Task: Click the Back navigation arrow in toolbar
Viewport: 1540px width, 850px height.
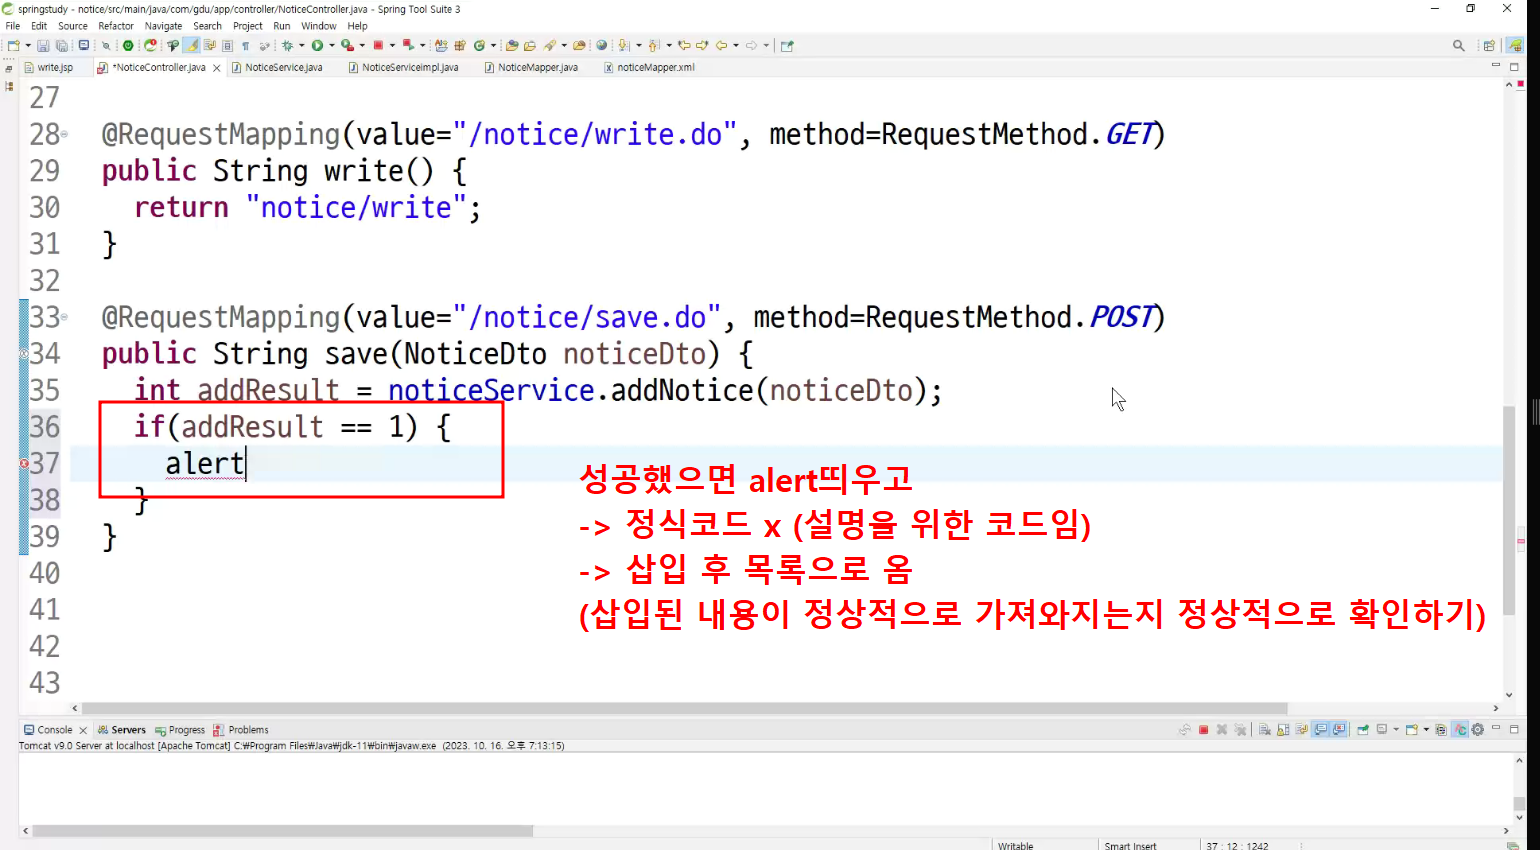Action: pyautogui.click(x=721, y=45)
